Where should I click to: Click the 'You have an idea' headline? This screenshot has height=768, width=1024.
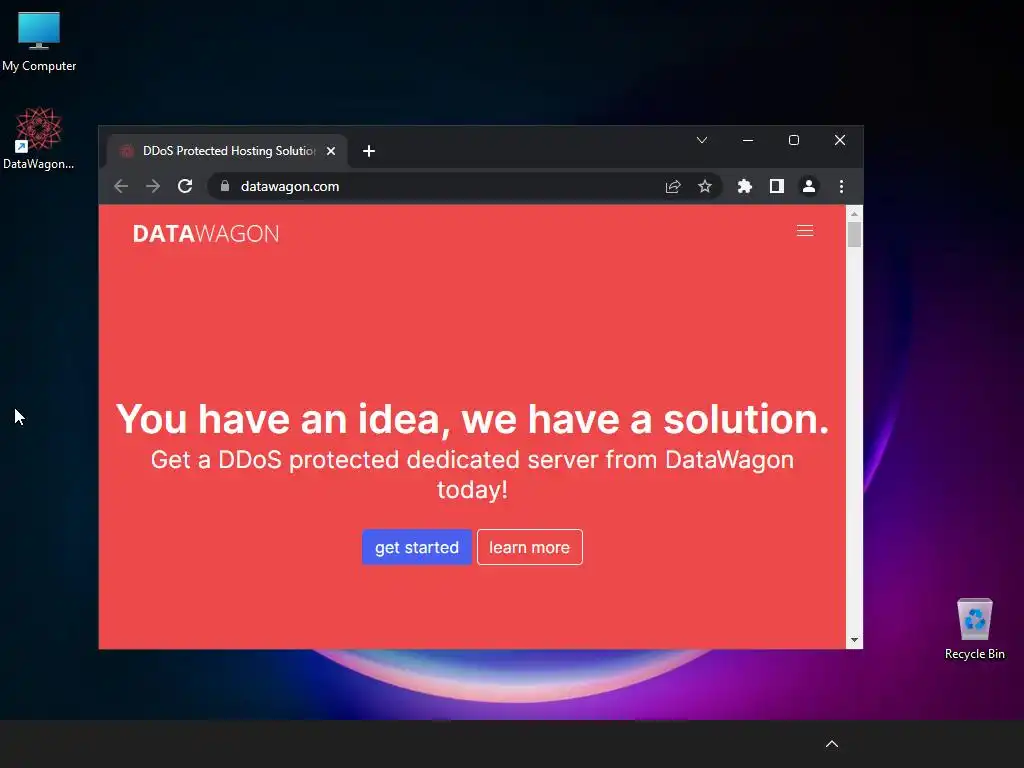click(472, 419)
